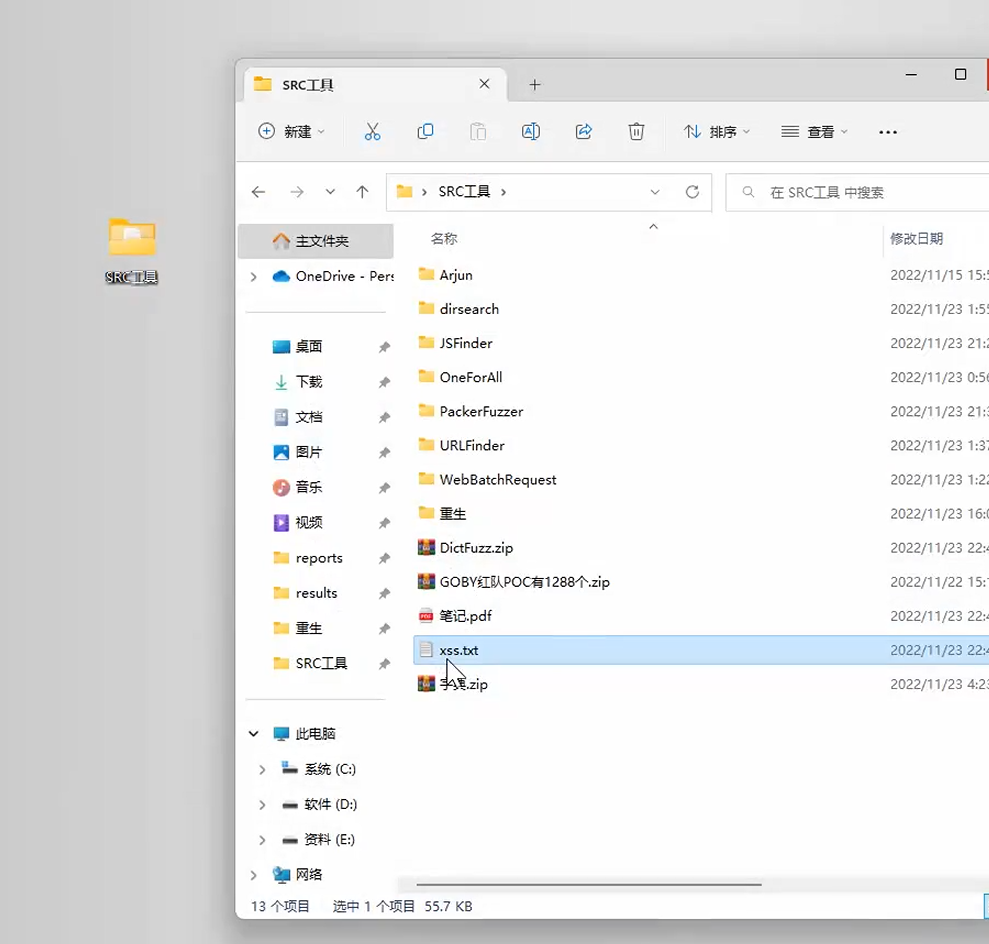Add a new tab with plus button

(535, 84)
